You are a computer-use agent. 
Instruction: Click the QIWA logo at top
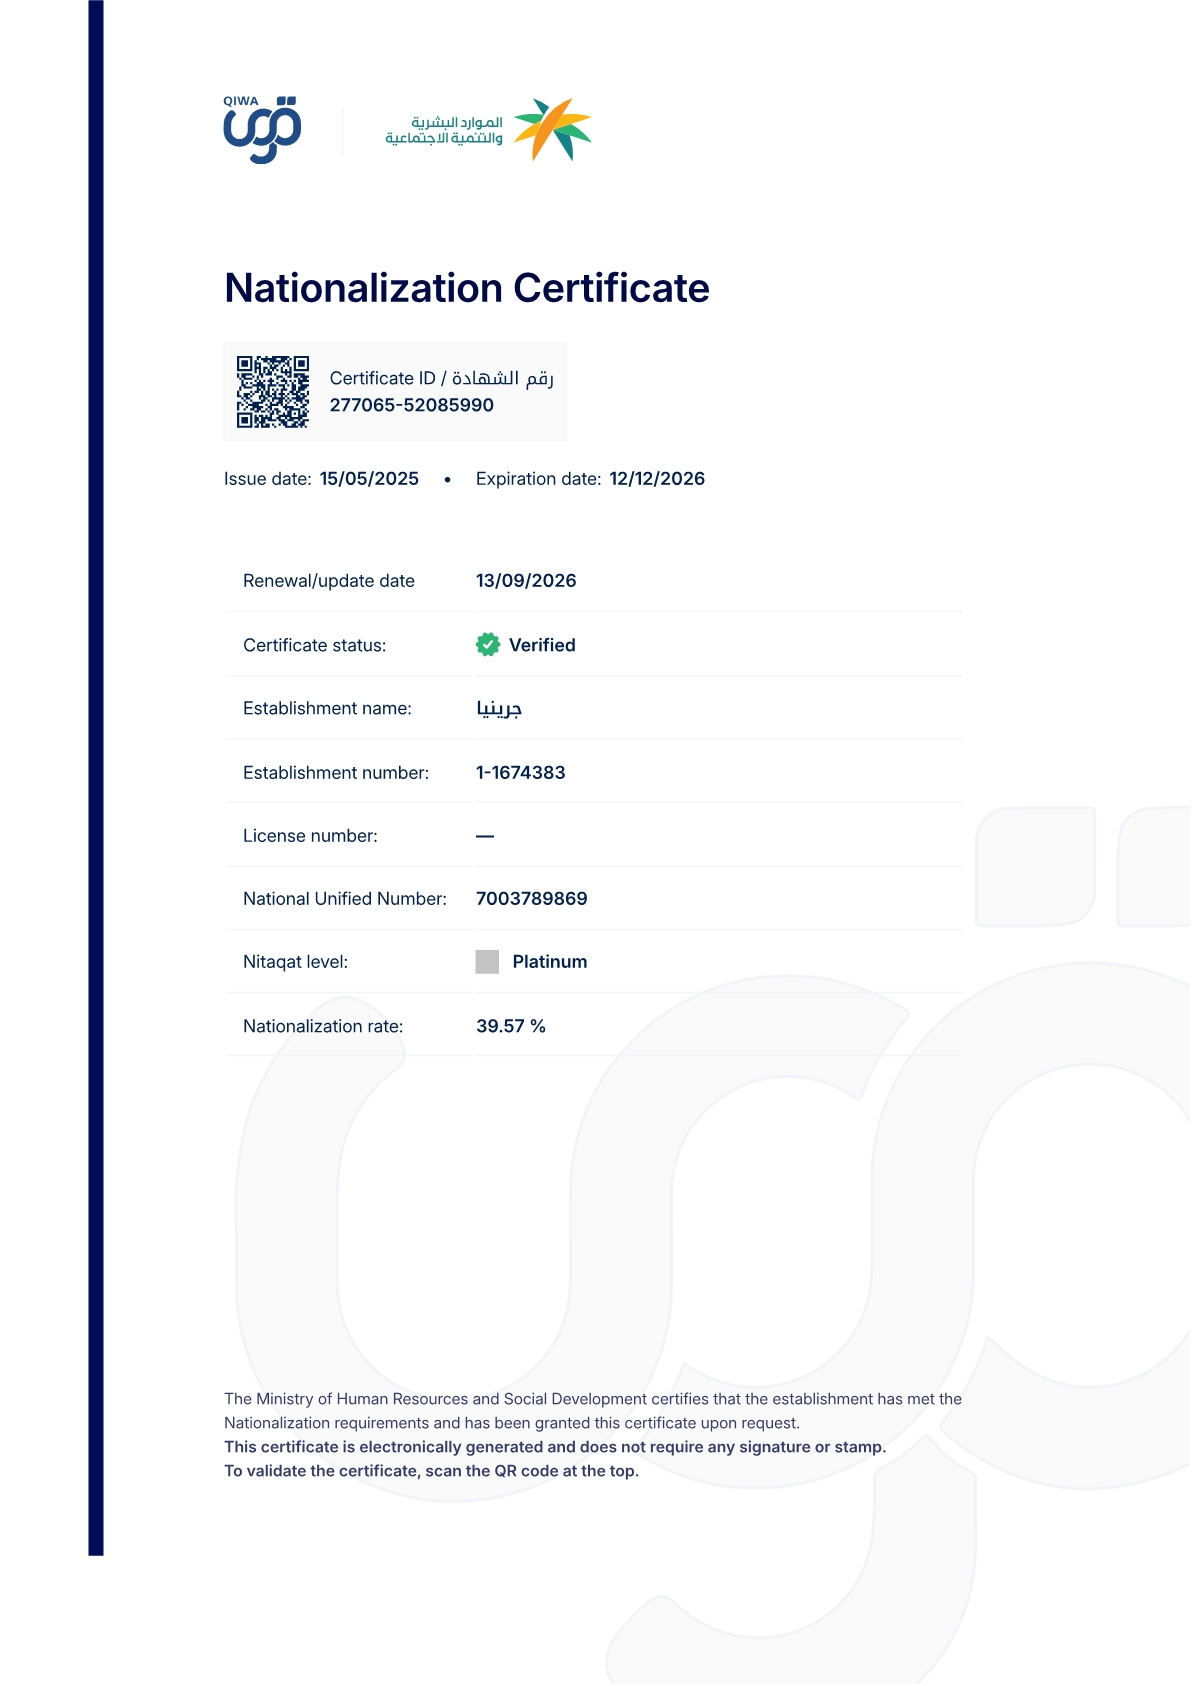pos(262,130)
